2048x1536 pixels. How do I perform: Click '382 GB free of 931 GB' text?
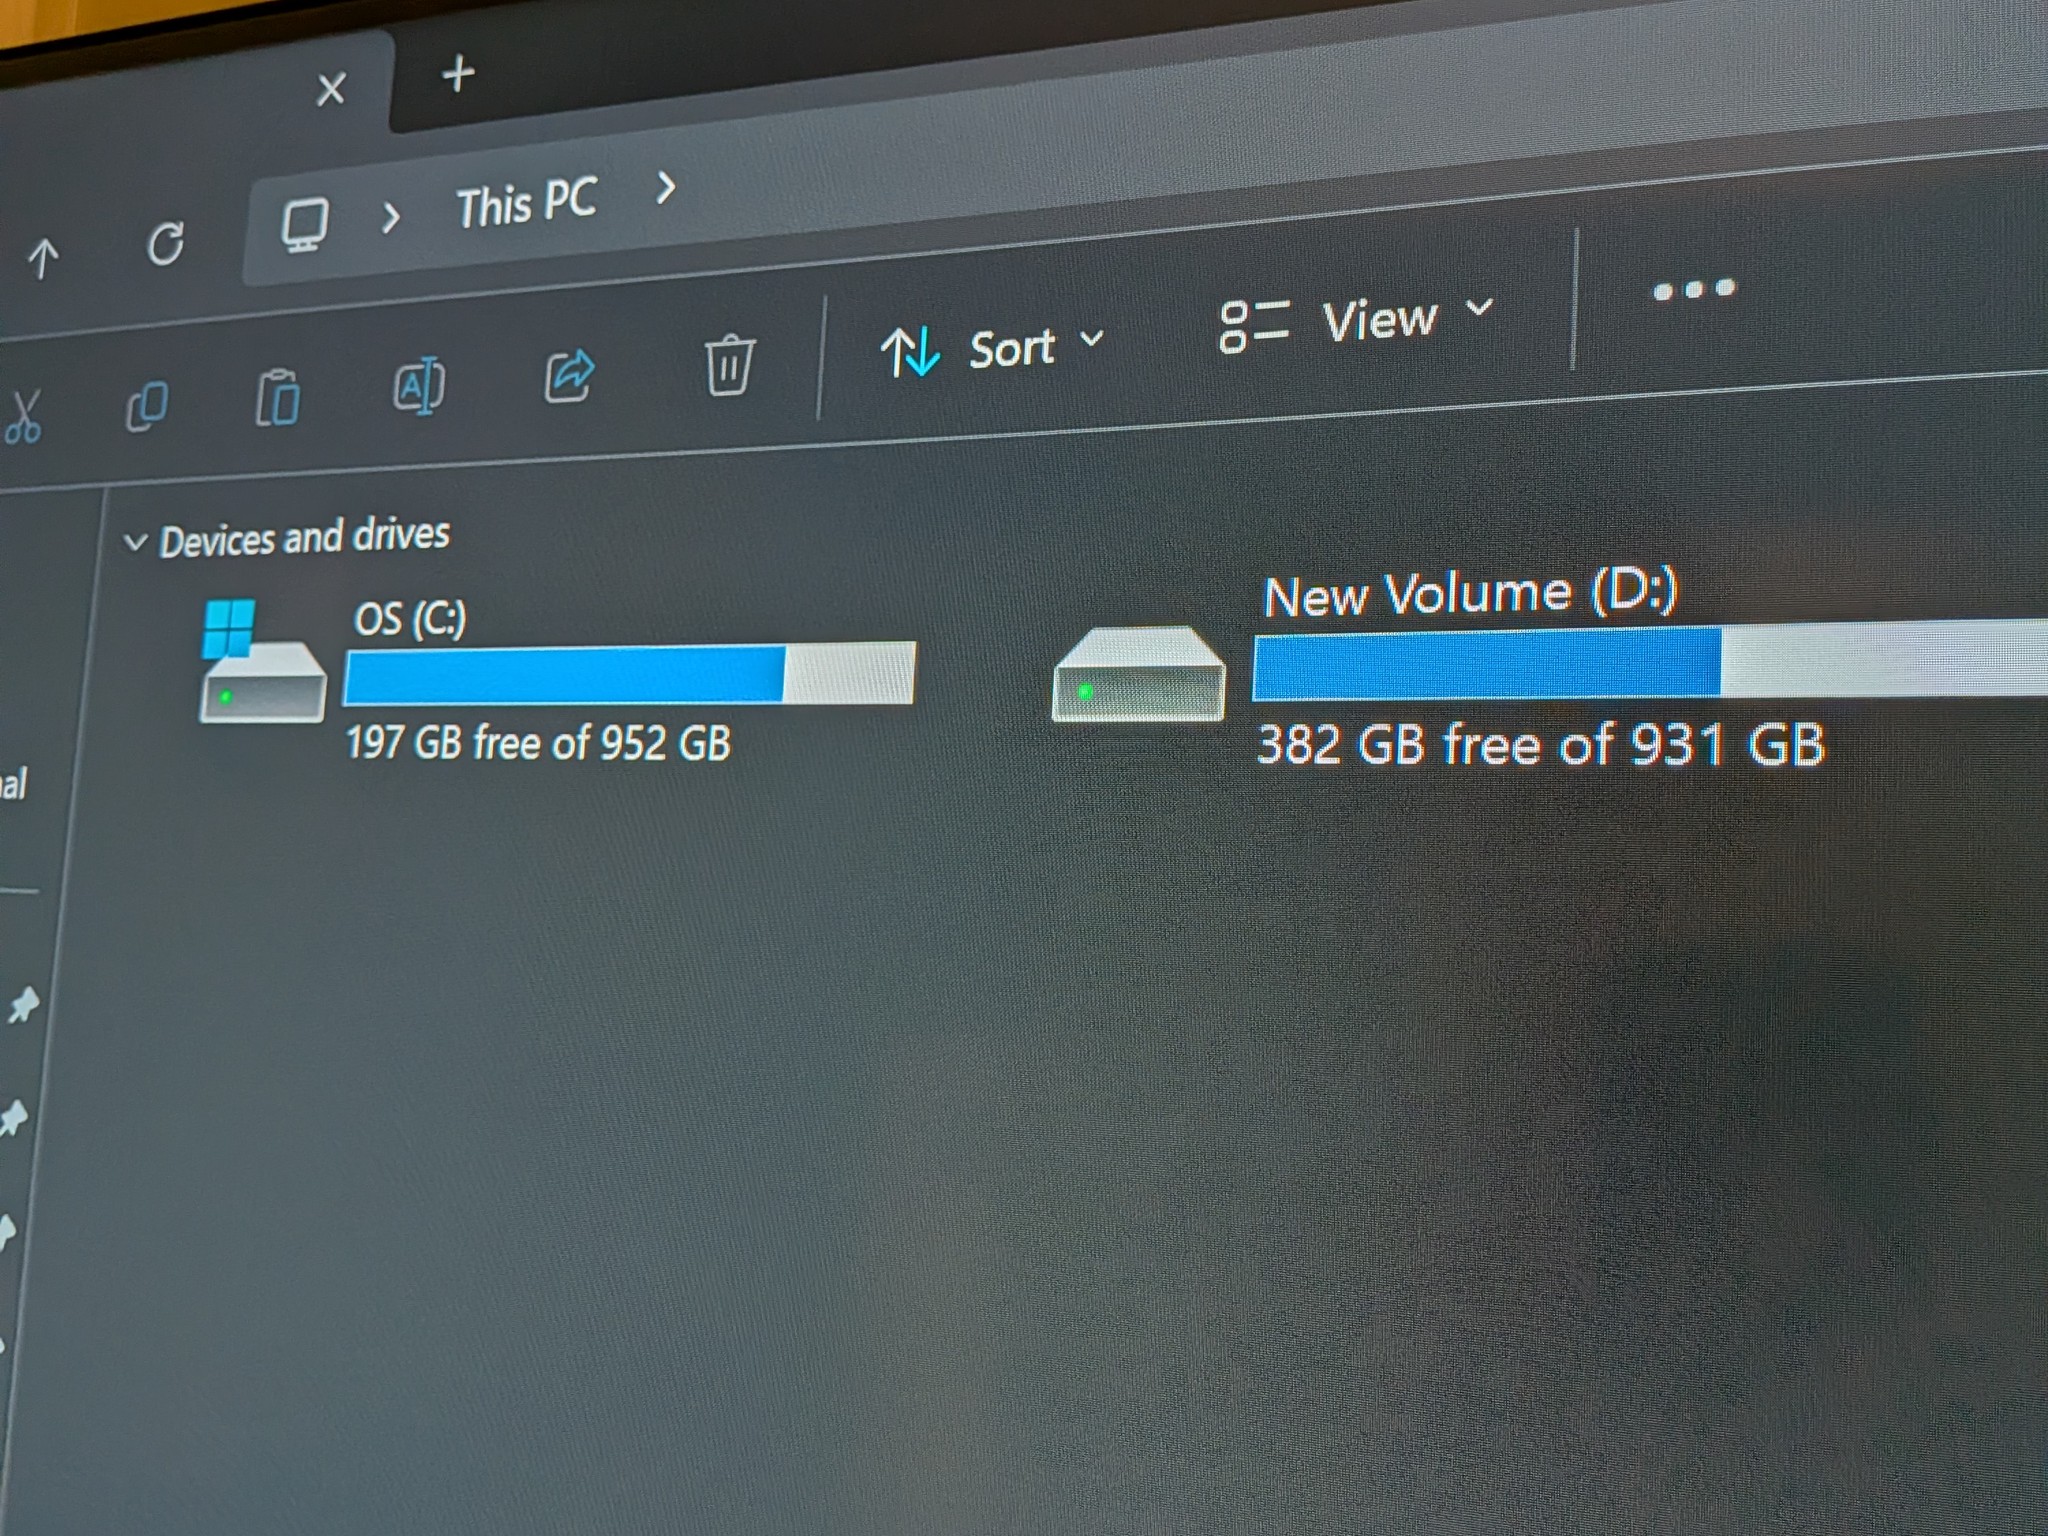pyautogui.click(x=1541, y=745)
